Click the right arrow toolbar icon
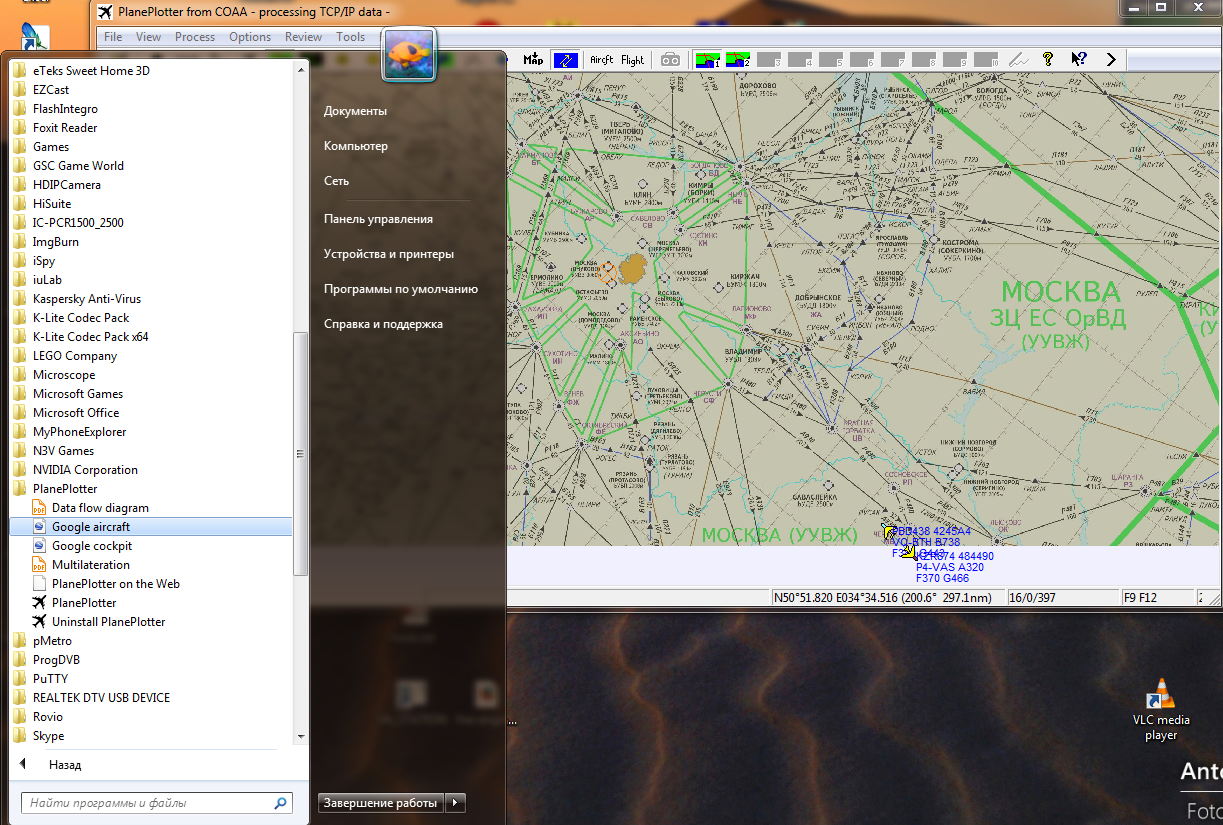1223x825 pixels. (x=1111, y=60)
